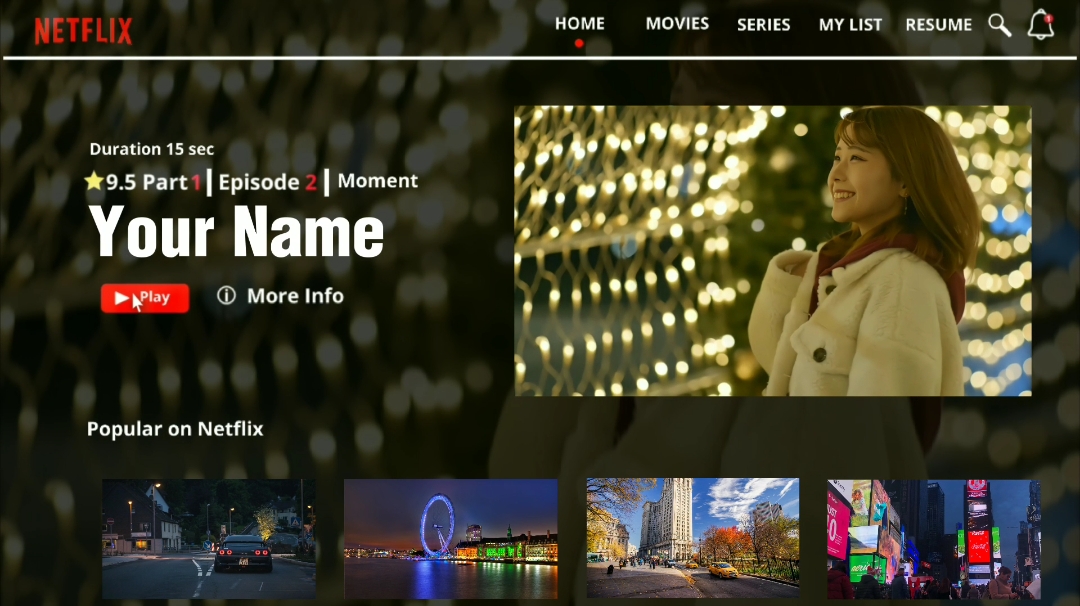Open My List

(x=850, y=25)
